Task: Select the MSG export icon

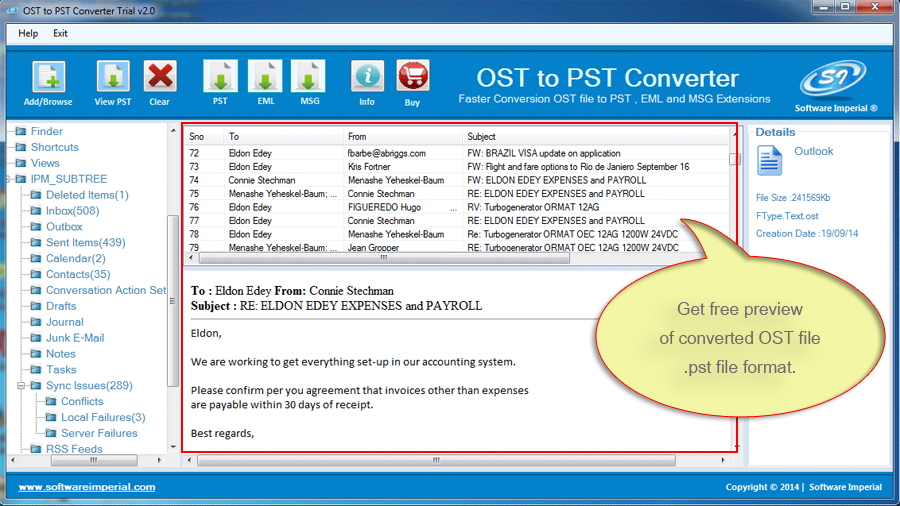Action: pos(309,76)
